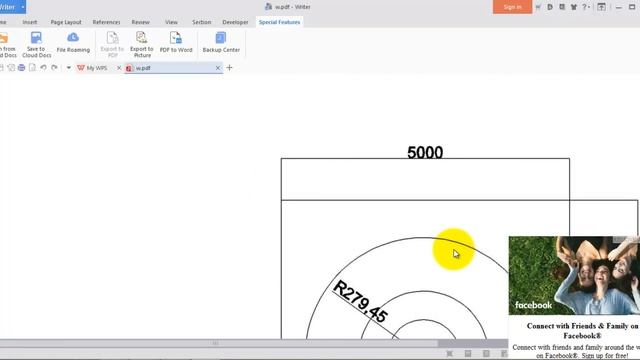Close the w.pdf document tab
Viewport: 640px width, 360px height.
tap(218, 68)
